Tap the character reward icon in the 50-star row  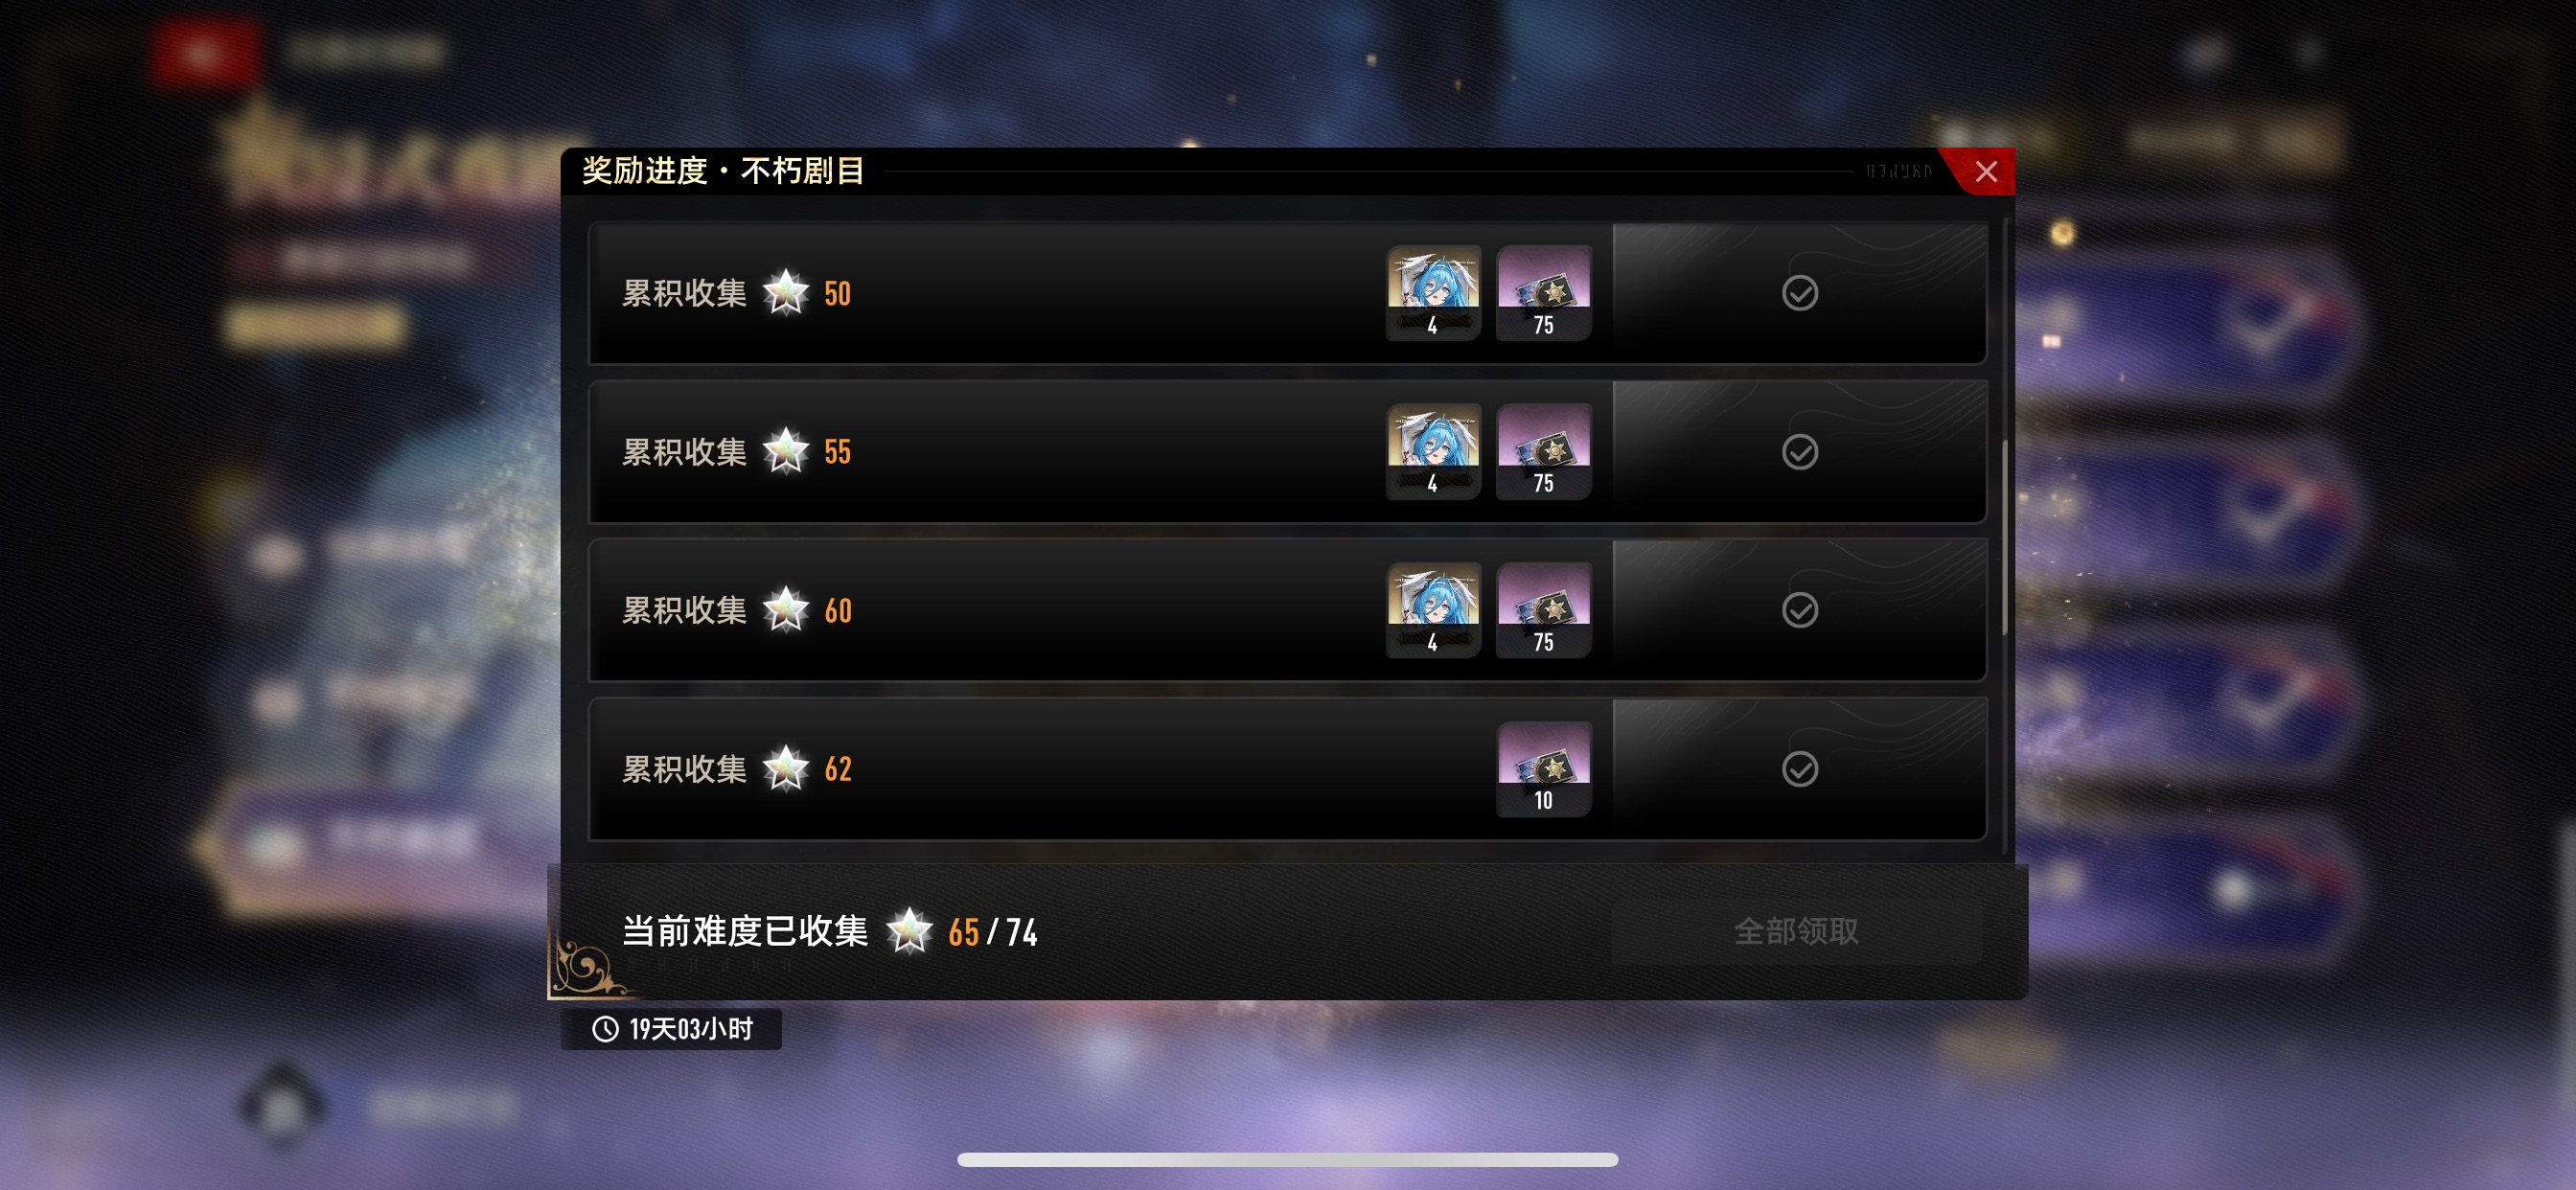1432,292
